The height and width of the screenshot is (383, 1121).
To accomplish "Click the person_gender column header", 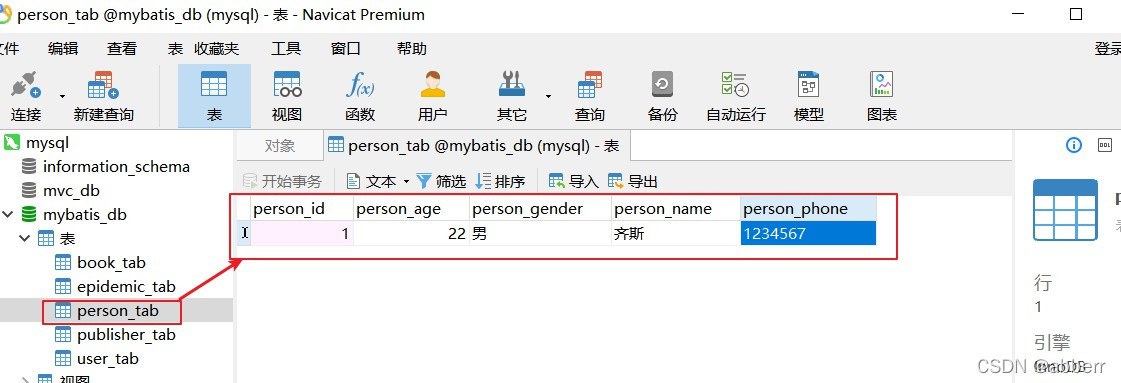I will point(541,209).
